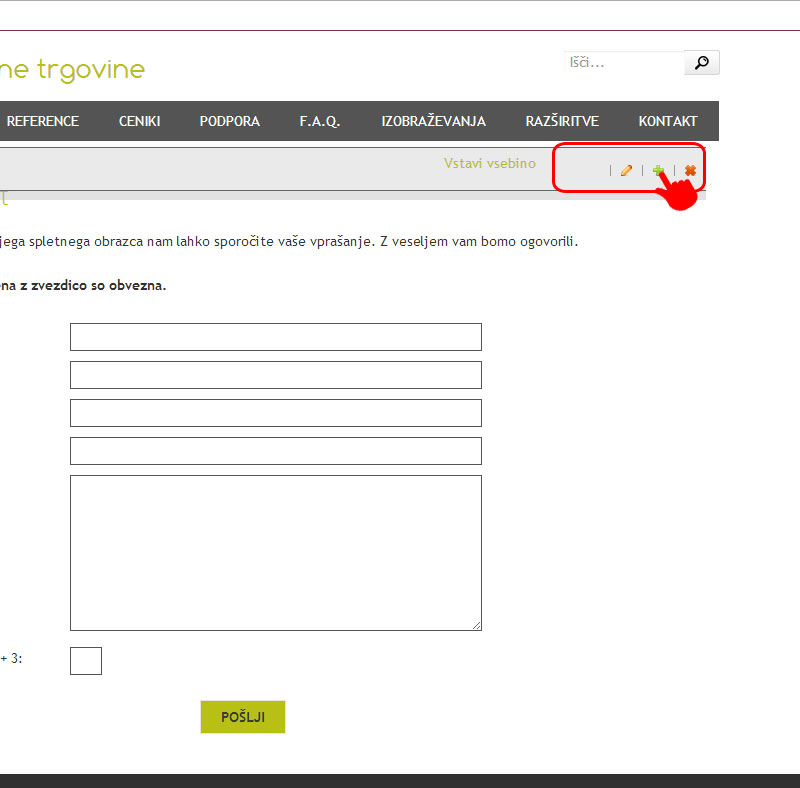The height and width of the screenshot is (788, 800).
Task: Open the PODPORA menu item
Action: pyautogui.click(x=230, y=121)
